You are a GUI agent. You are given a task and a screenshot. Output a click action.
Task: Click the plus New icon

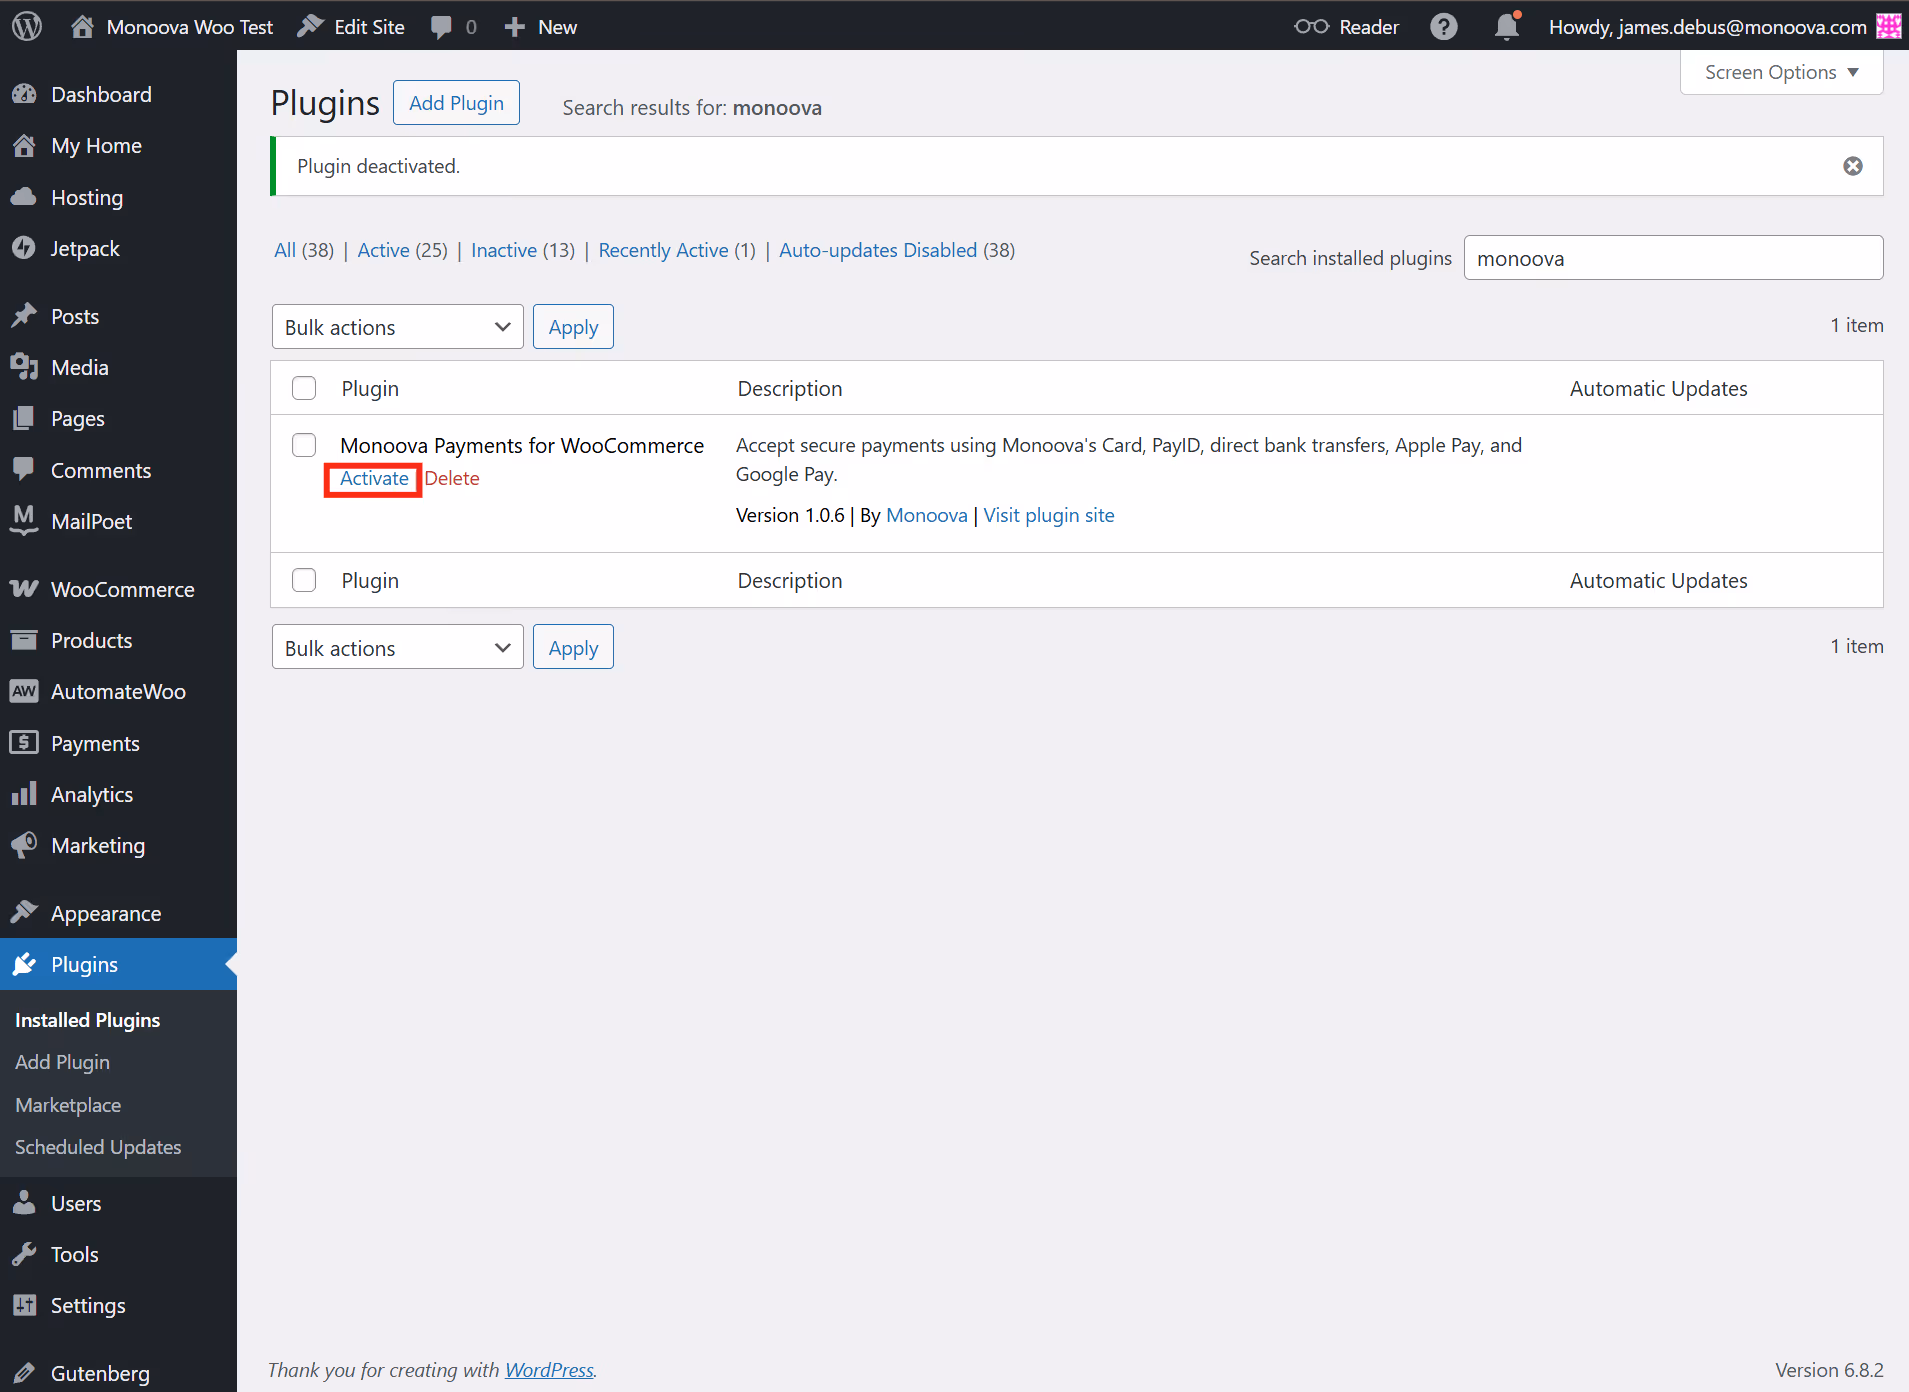pos(515,27)
